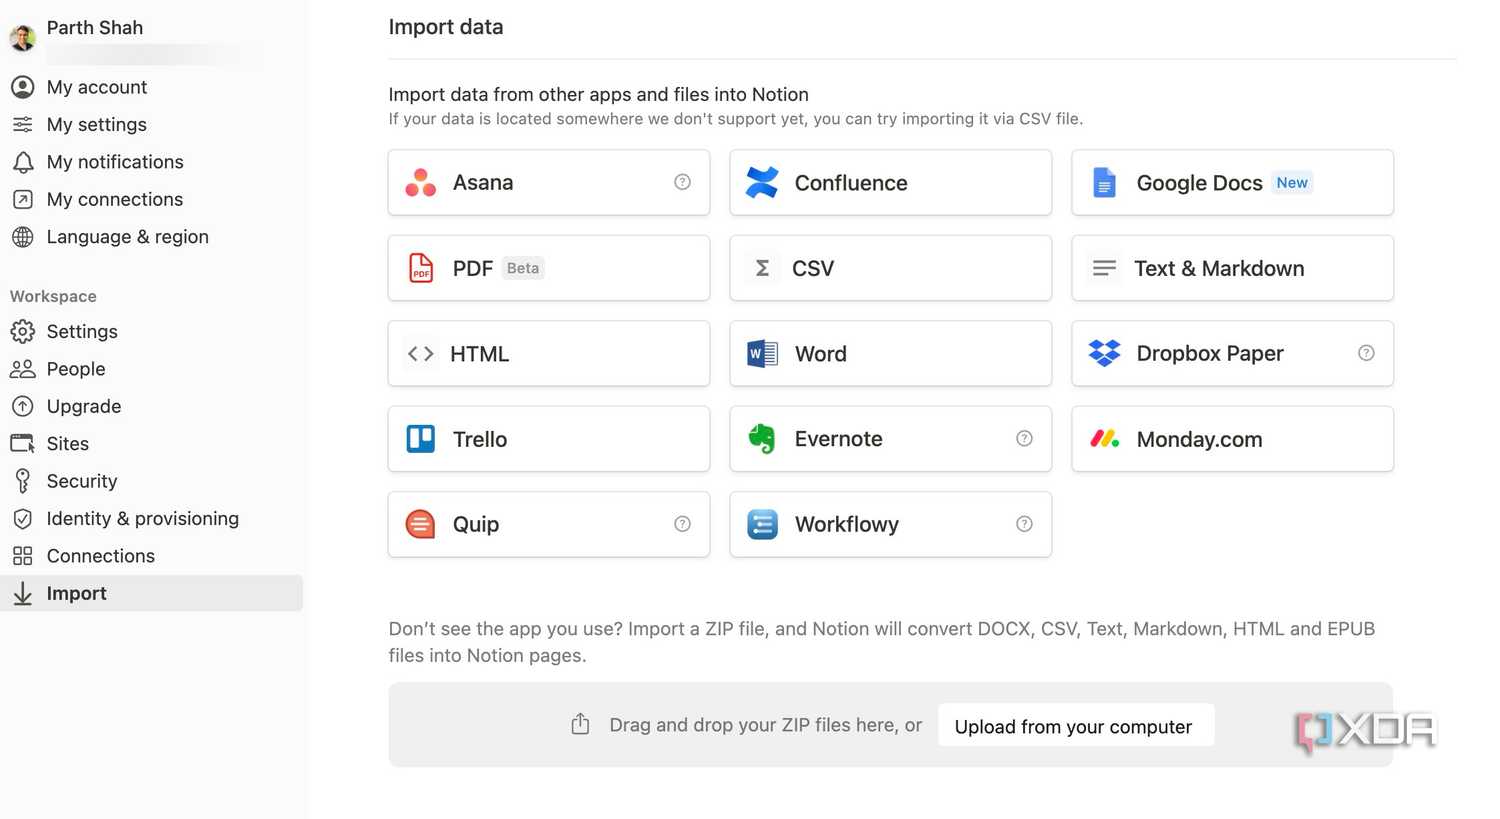Click the Text & Markdown lines icon
Viewport: 1500px width, 819px height.
coord(1104,268)
